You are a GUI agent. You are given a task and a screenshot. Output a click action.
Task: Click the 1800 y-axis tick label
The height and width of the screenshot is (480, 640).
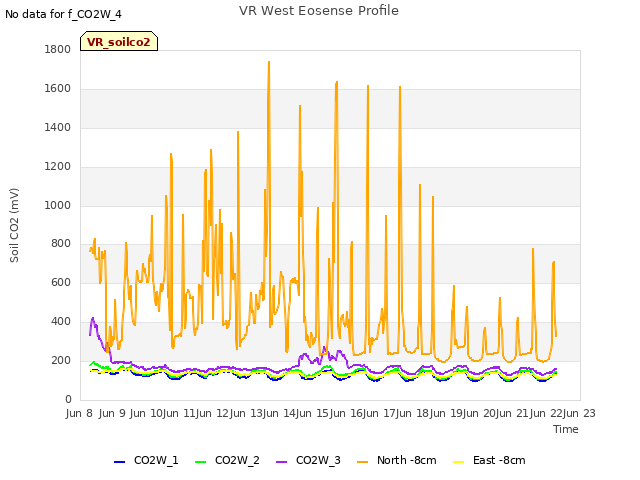pos(58,49)
